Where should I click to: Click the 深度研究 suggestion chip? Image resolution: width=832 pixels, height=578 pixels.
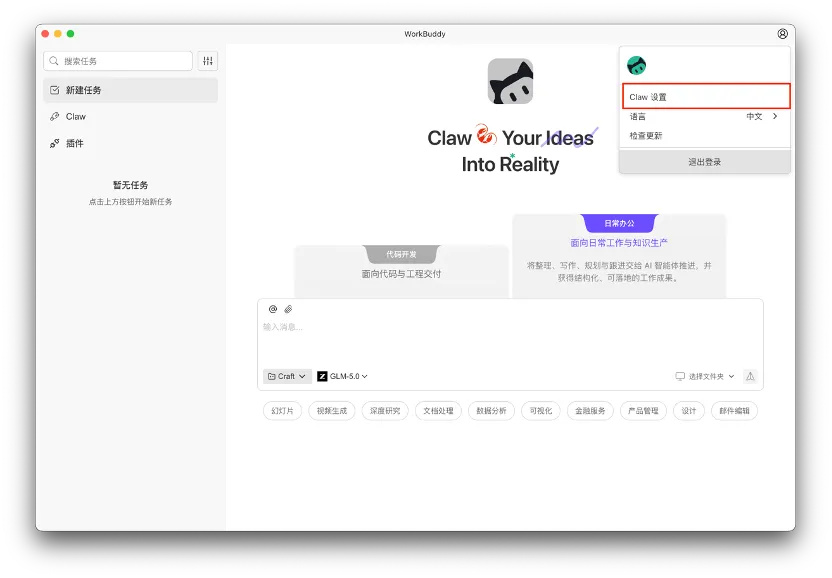point(385,411)
